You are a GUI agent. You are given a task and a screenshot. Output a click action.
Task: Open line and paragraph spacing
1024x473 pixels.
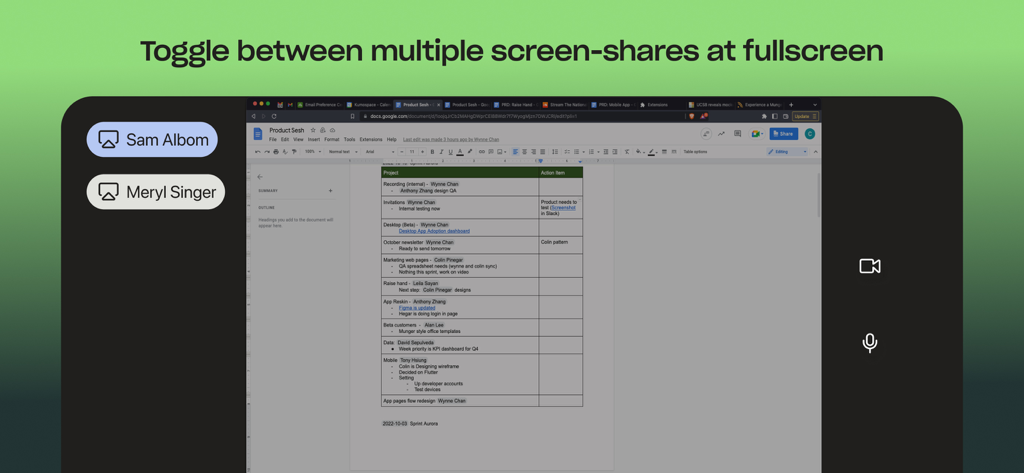point(555,152)
